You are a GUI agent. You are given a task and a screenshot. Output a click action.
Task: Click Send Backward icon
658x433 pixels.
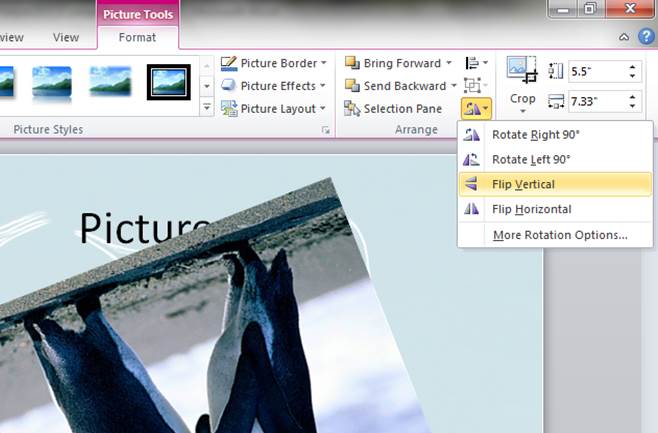pyautogui.click(x=352, y=86)
